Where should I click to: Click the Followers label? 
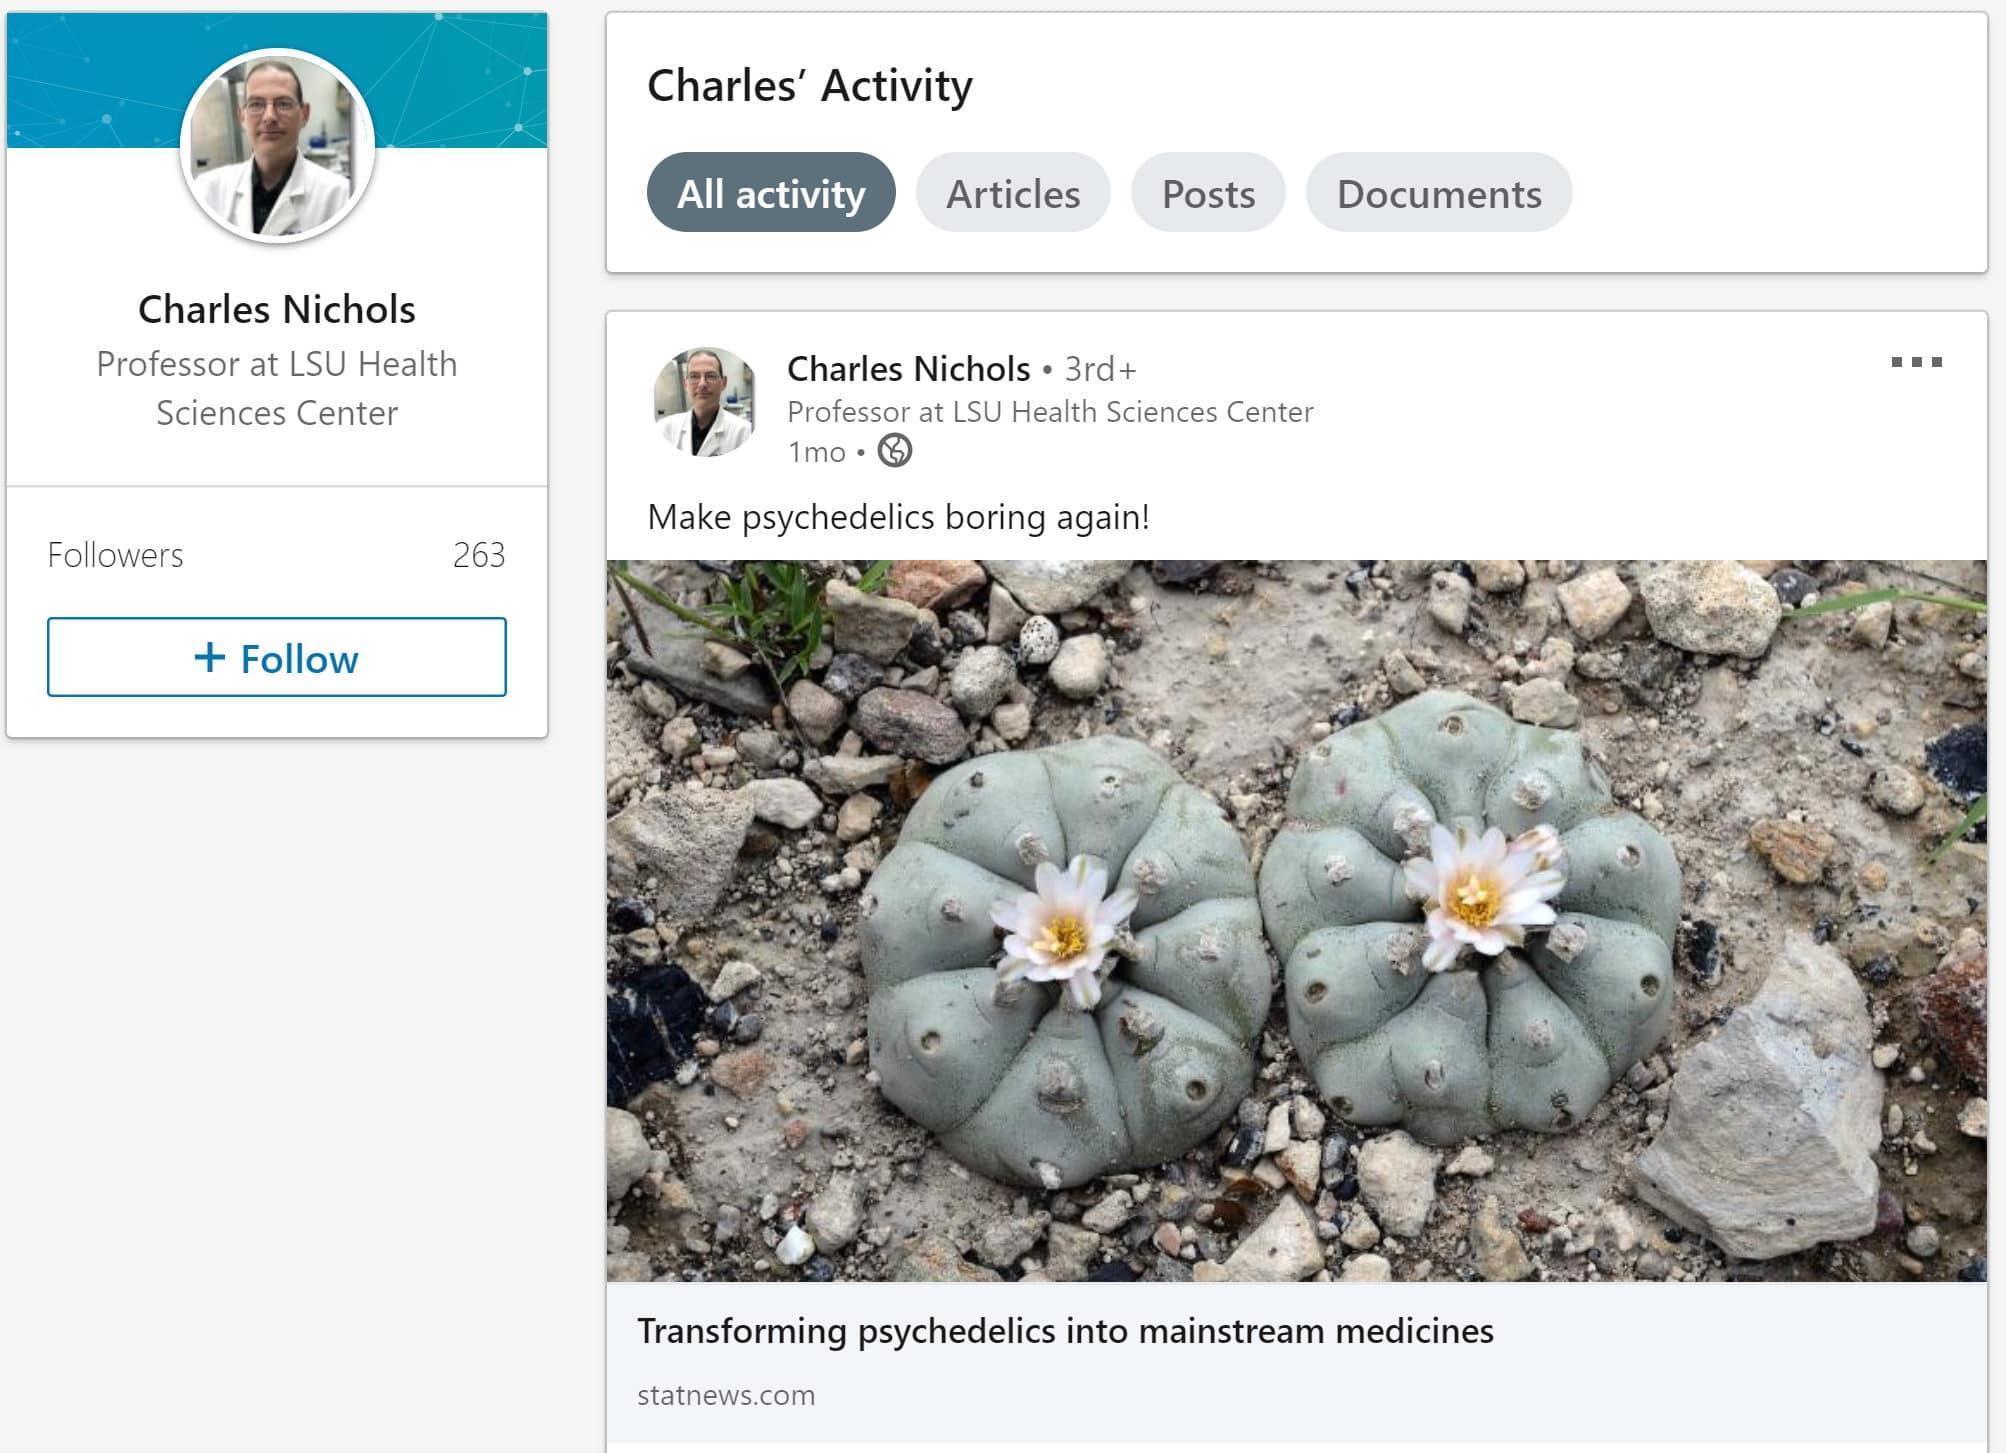point(116,555)
